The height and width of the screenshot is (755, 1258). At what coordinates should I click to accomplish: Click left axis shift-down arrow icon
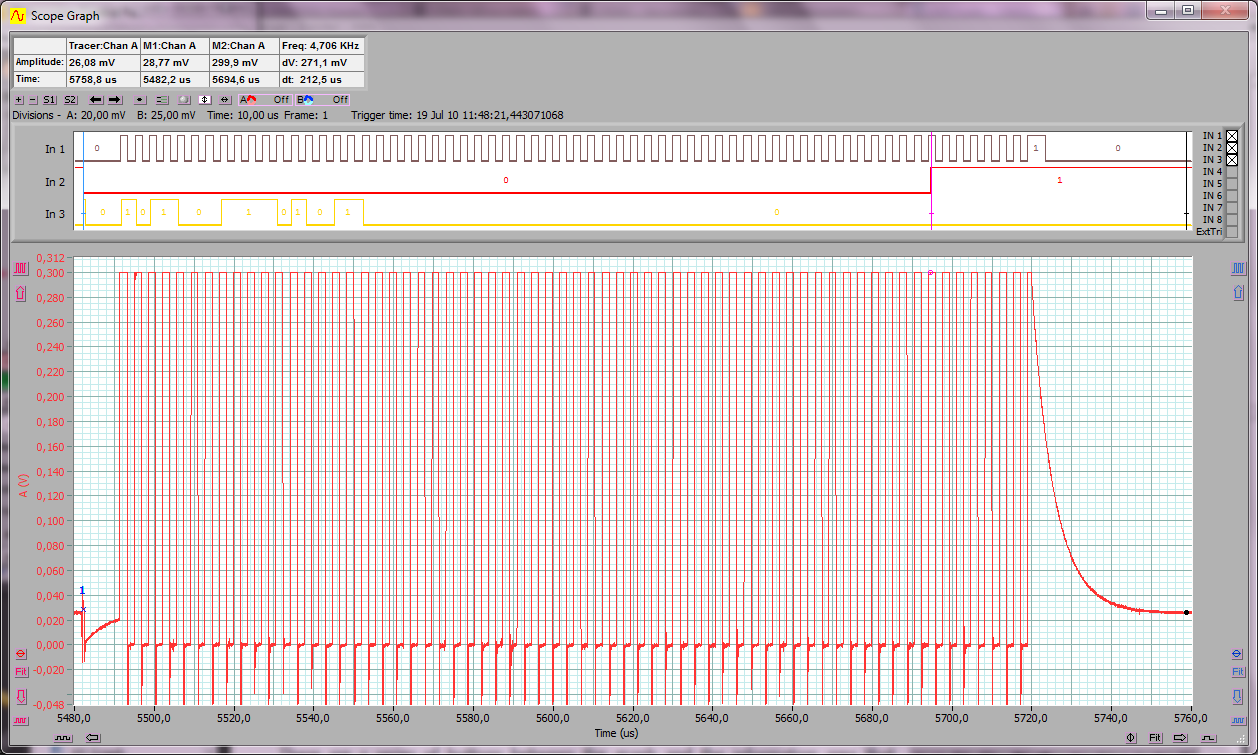pyautogui.click(x=20, y=696)
